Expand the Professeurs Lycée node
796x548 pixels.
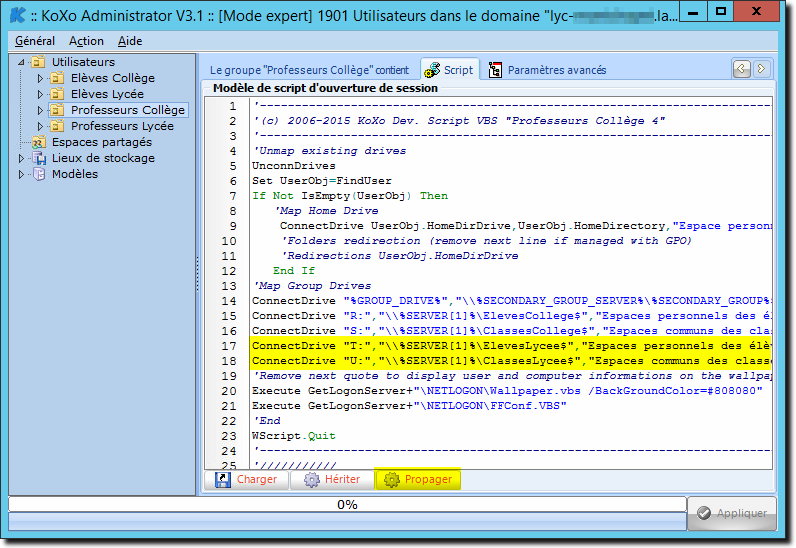[40, 126]
